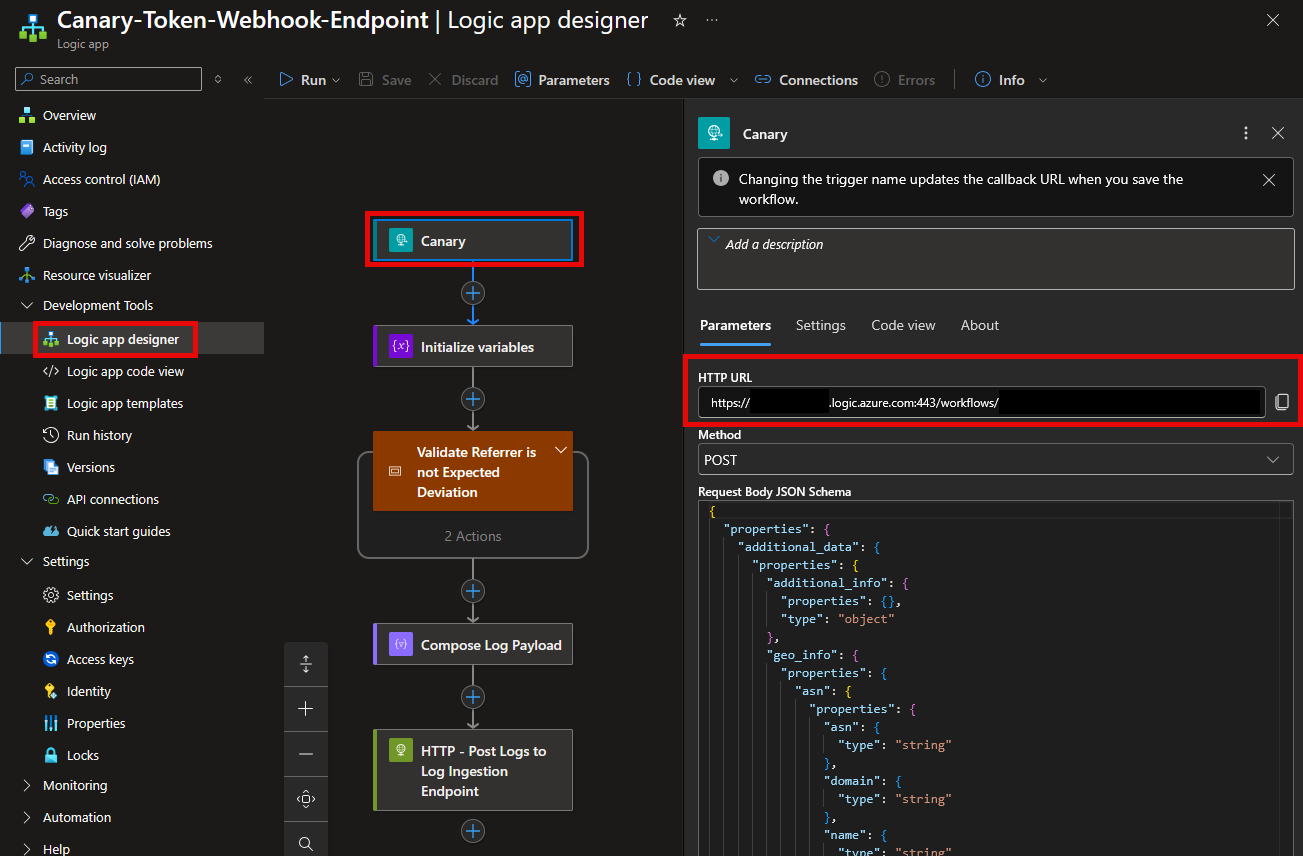1303x856 pixels.
Task: Click the Identity icon
Action: point(51,691)
